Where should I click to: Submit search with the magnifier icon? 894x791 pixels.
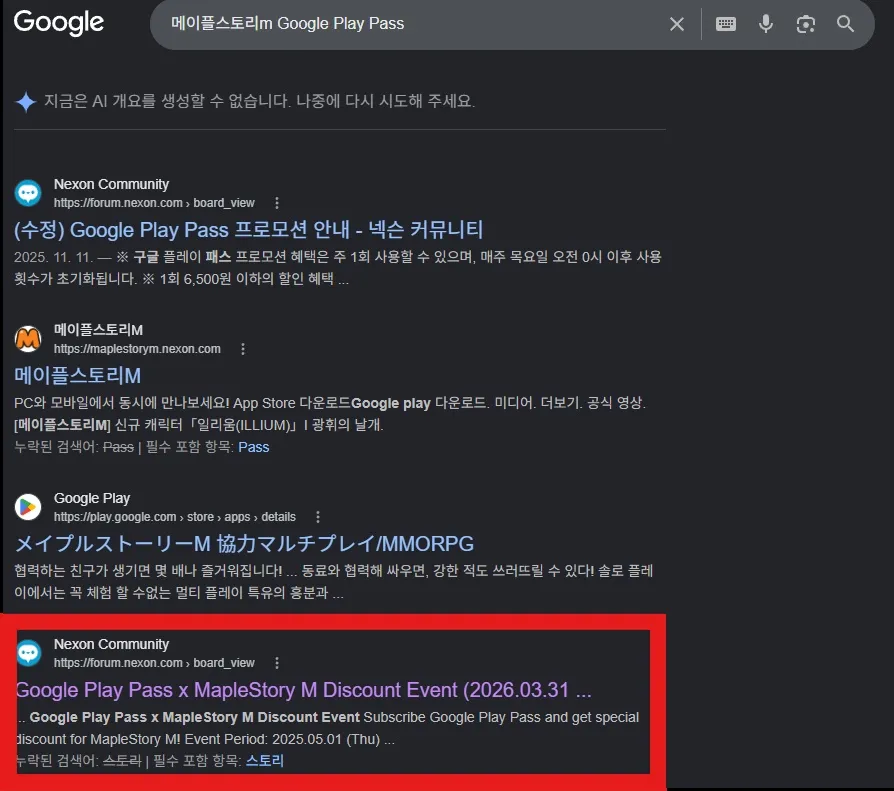coord(845,24)
